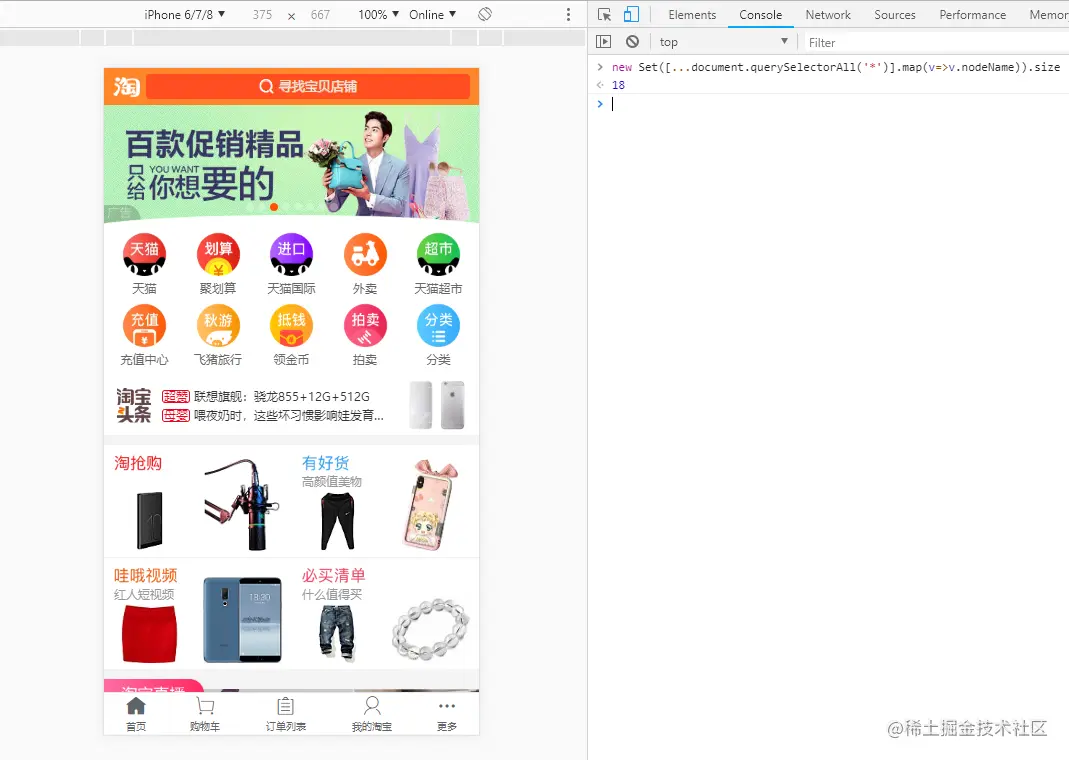
Task: Show console sidebar icon
Action: pyautogui.click(x=603, y=42)
